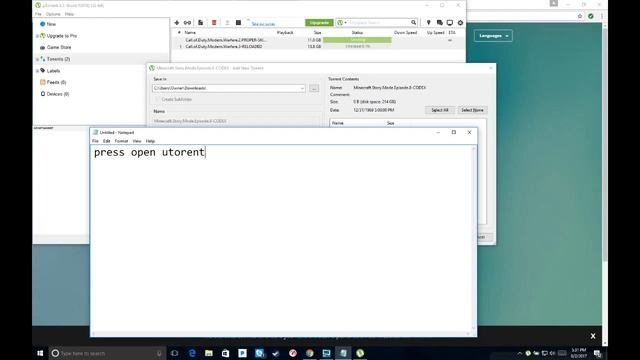The image size is (640, 360).
Task: Open Microsoft Store from the taskbar
Action: pos(225,353)
